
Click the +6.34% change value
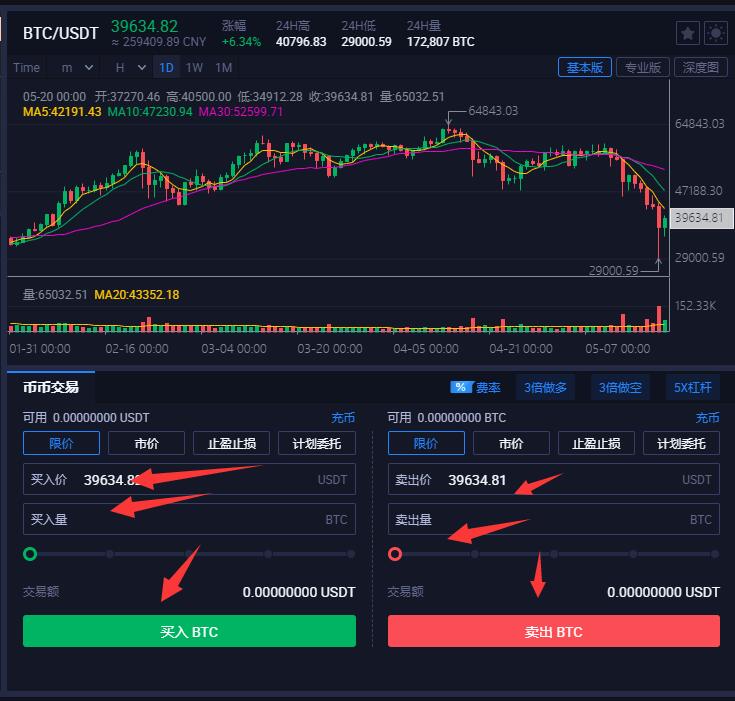(241, 42)
